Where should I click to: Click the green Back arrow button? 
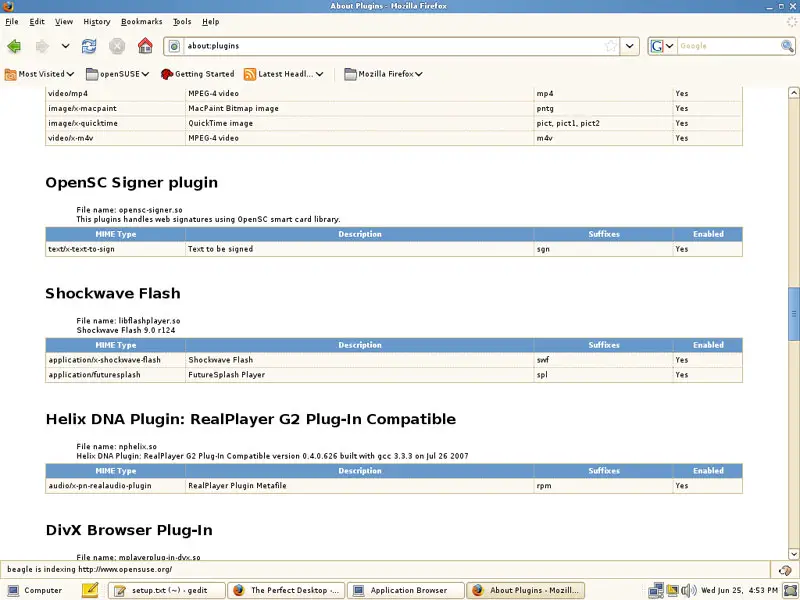click(14, 46)
